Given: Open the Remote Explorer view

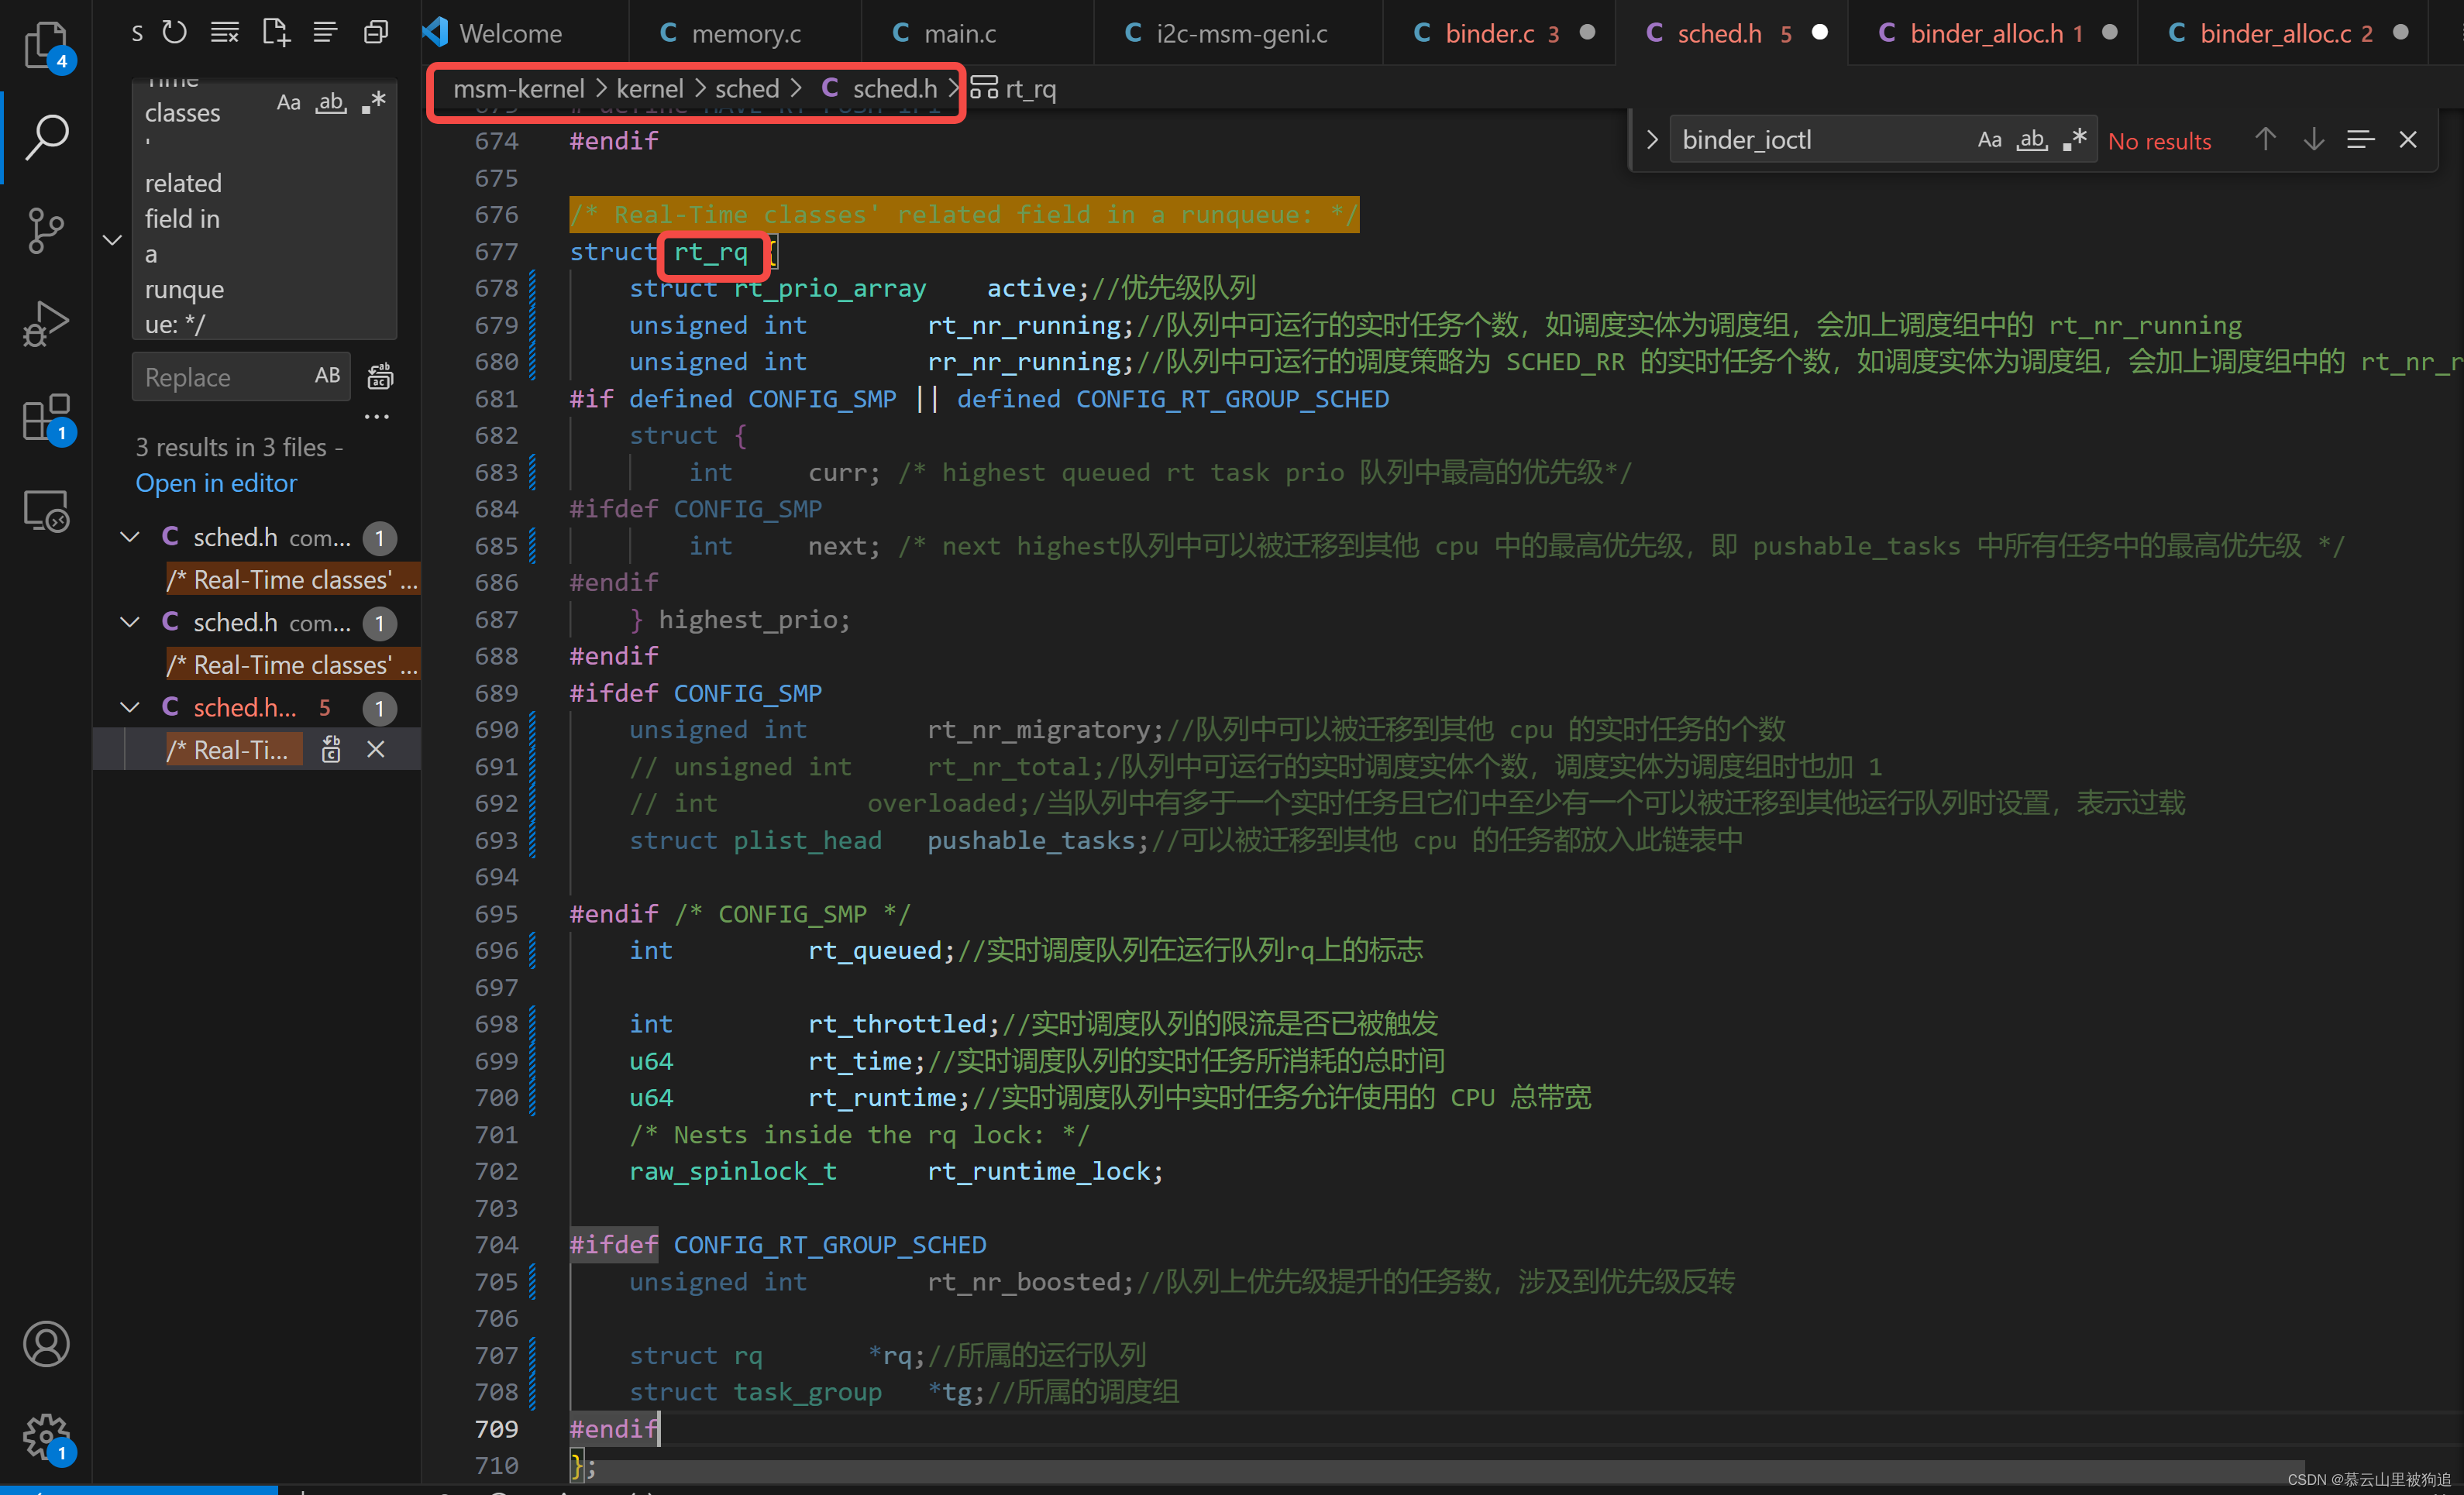Looking at the screenshot, I should pos(45,510).
